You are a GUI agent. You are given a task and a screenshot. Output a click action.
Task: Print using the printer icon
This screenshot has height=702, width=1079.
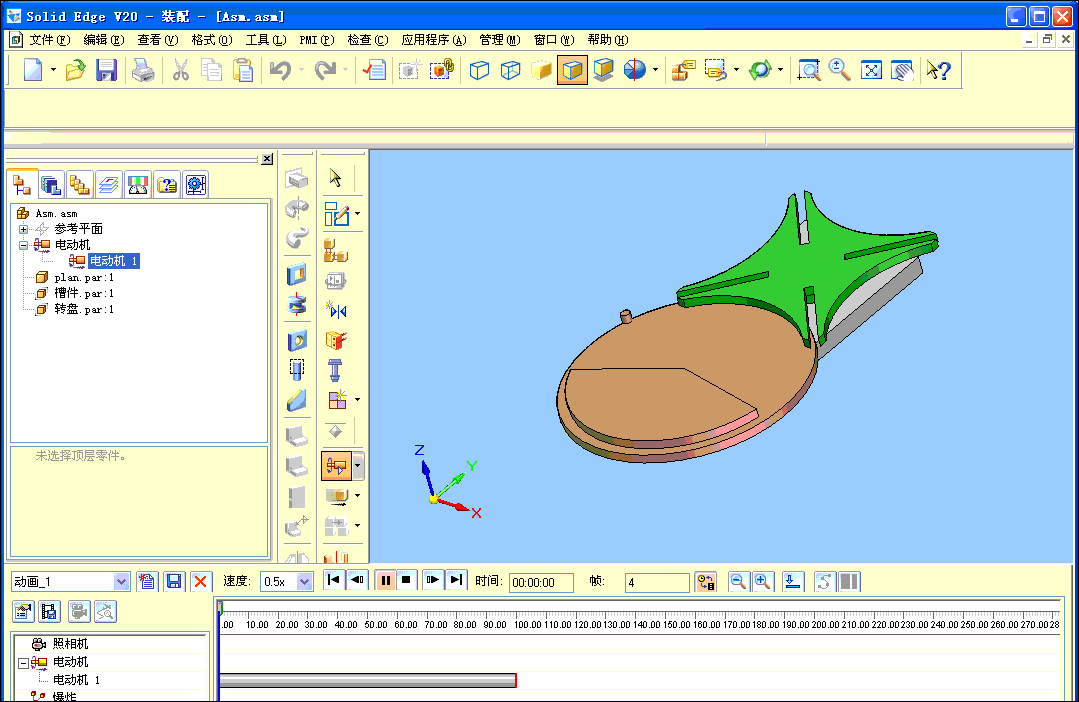point(142,70)
